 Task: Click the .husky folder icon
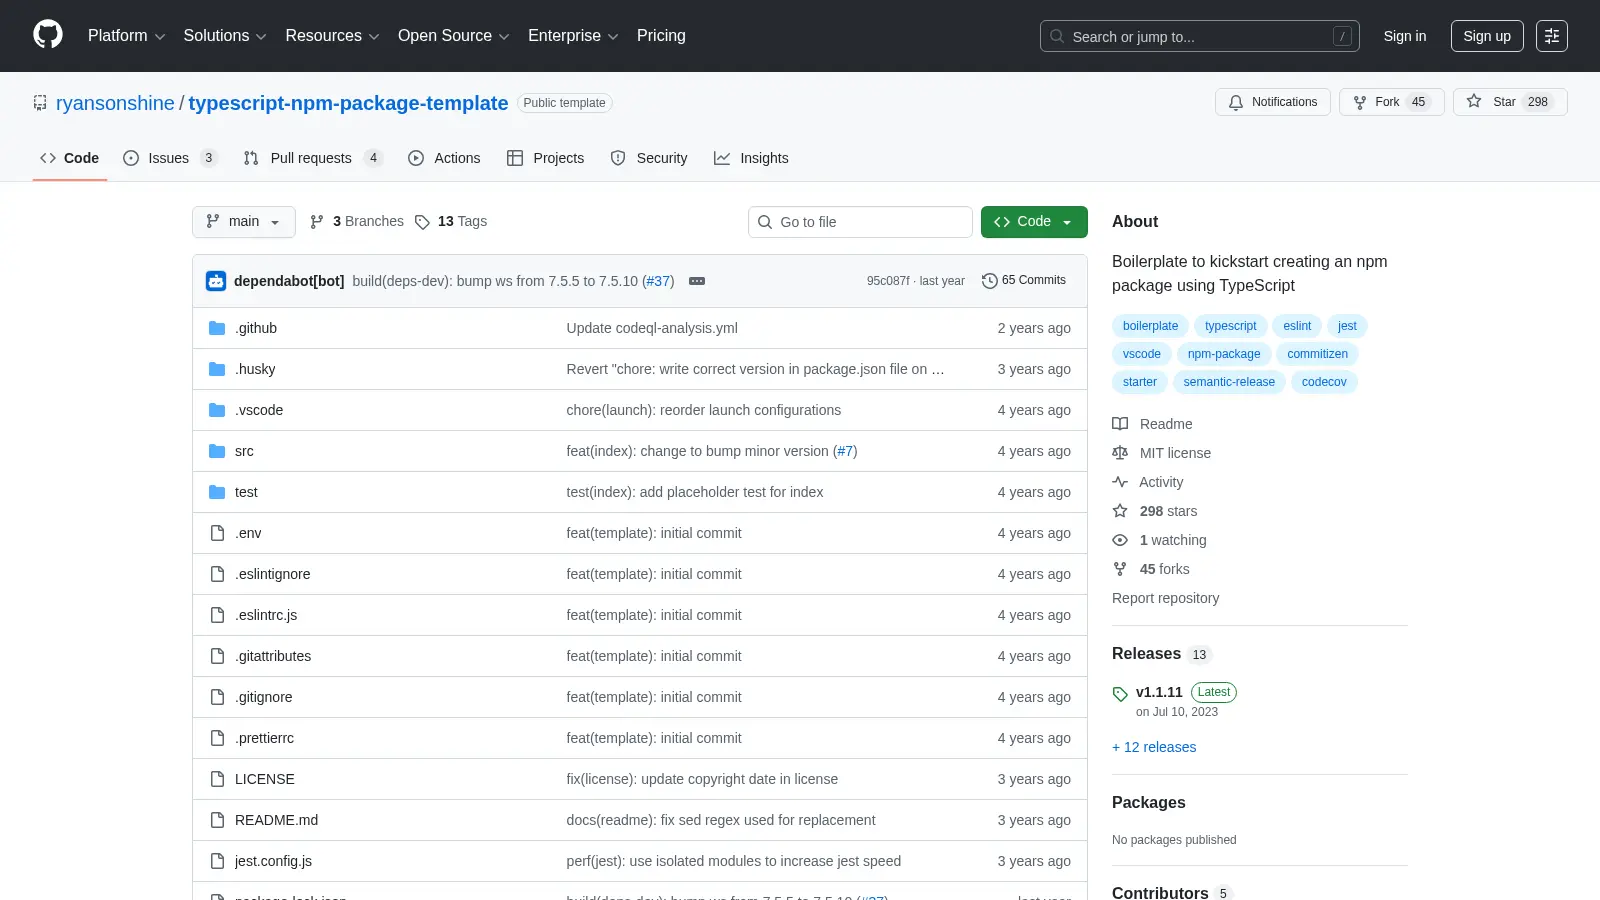217,369
